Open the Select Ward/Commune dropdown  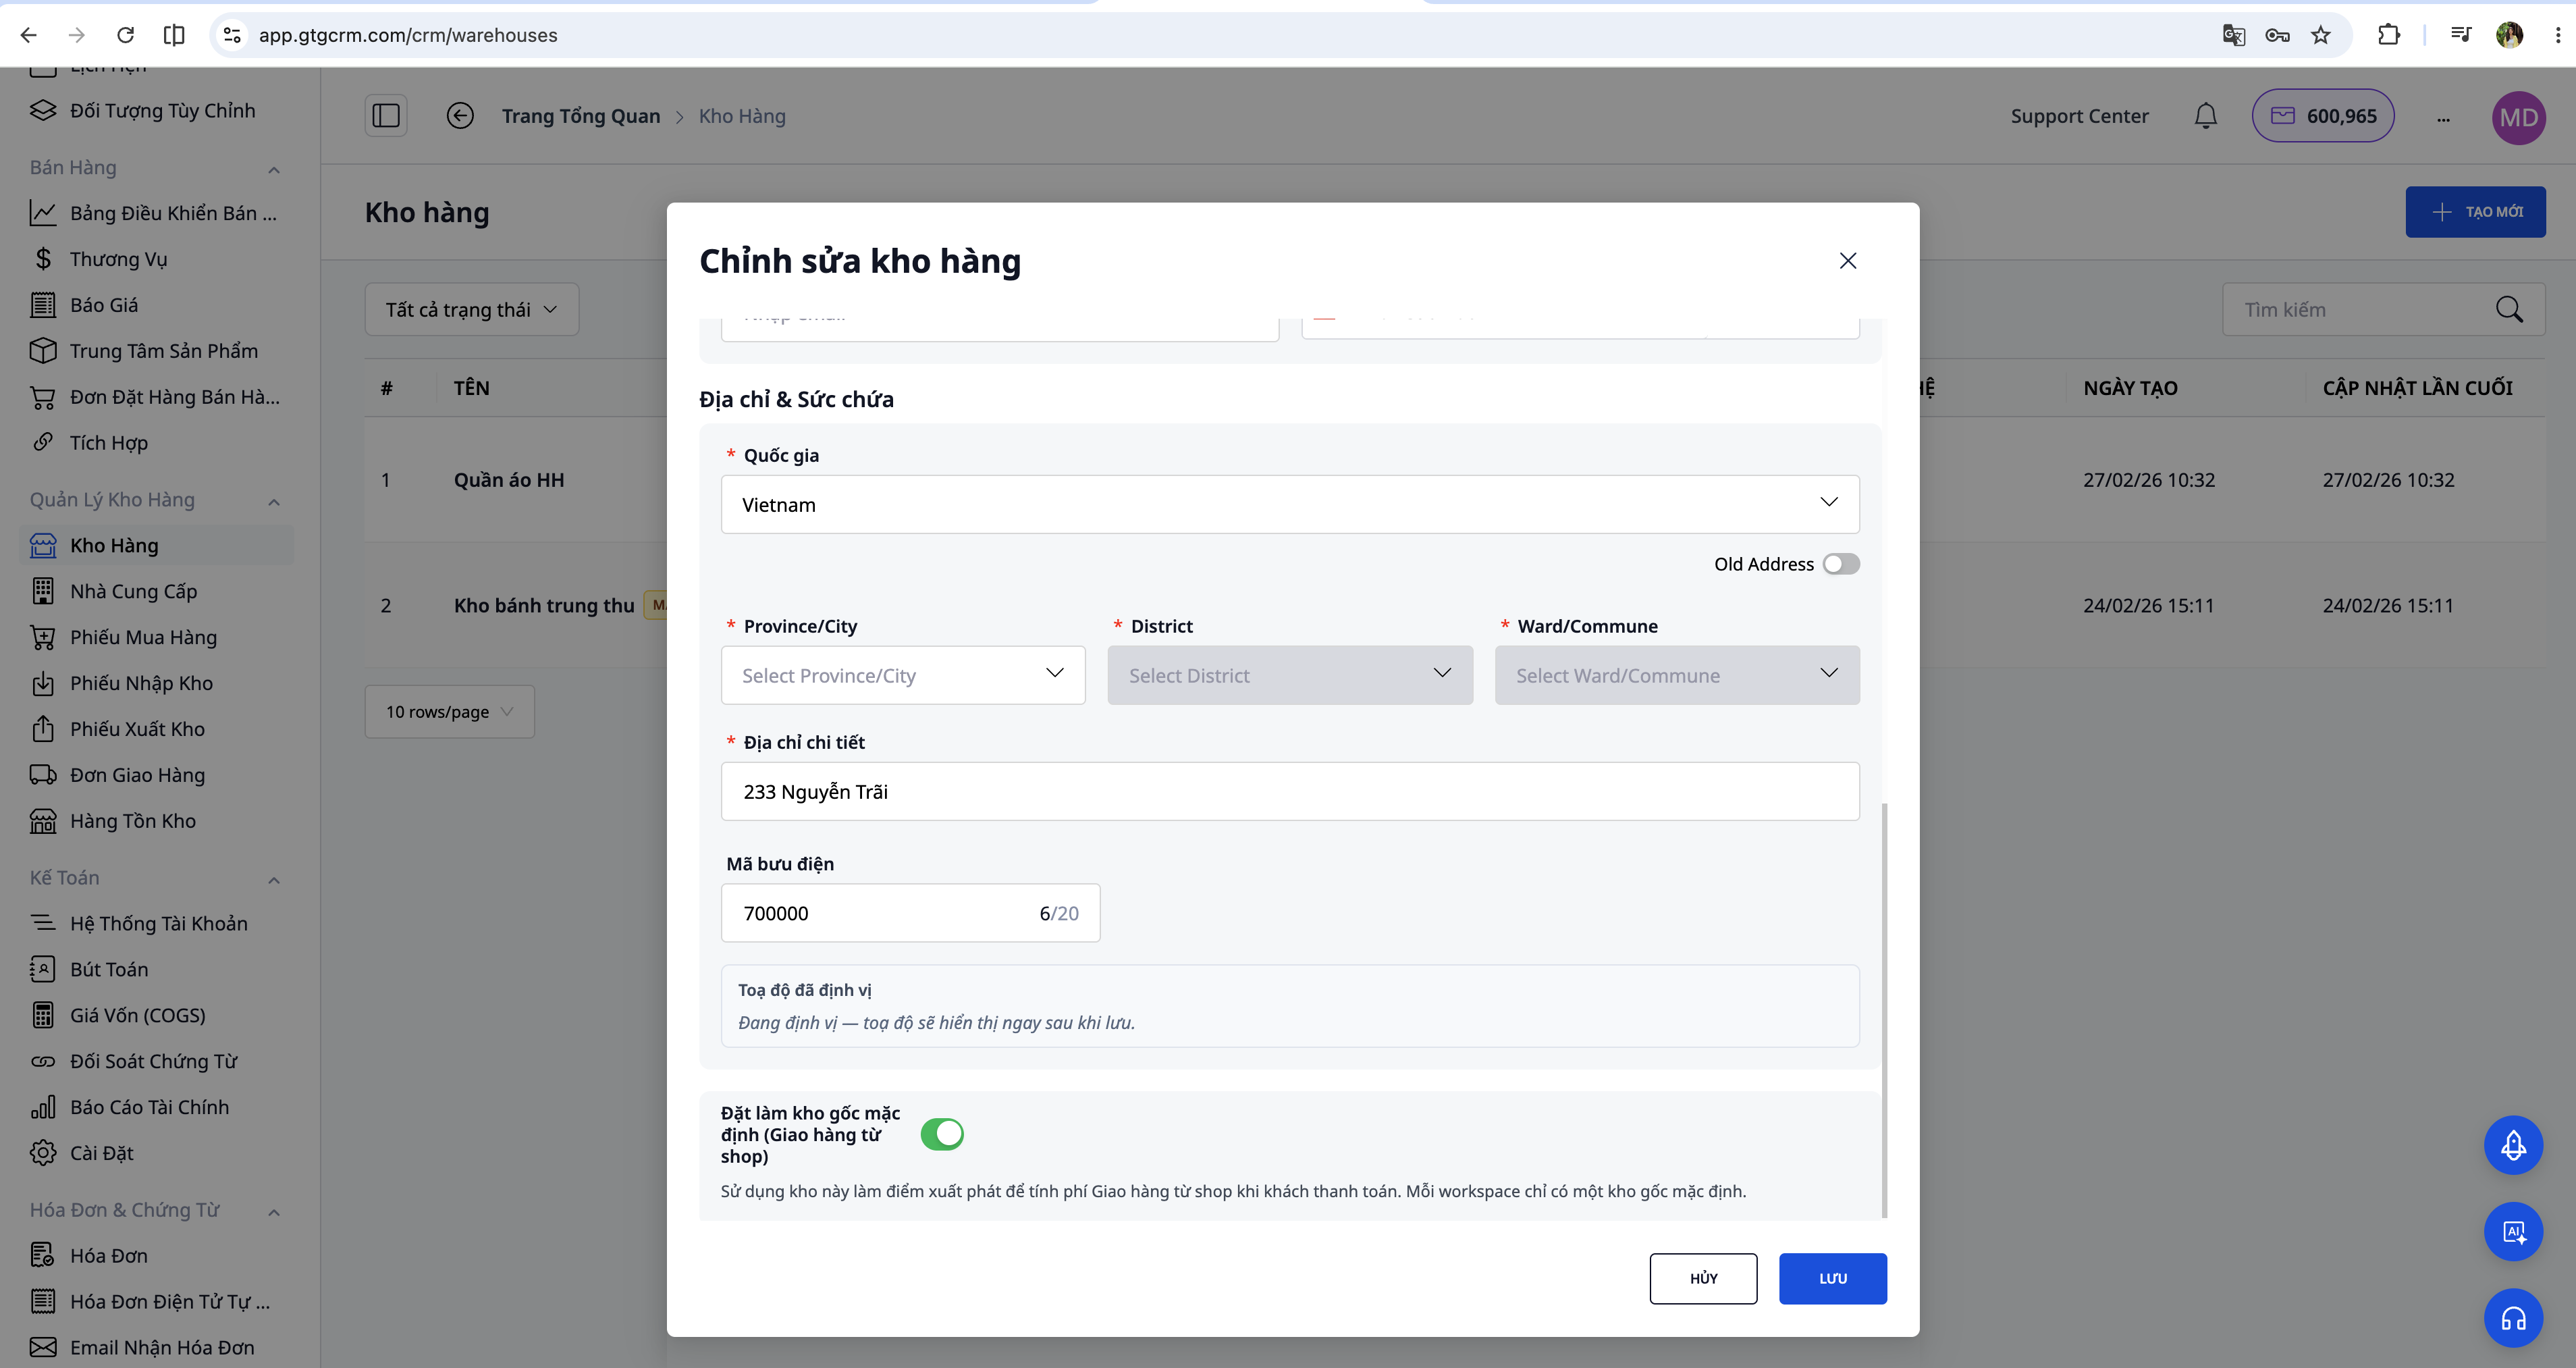[1677, 675]
